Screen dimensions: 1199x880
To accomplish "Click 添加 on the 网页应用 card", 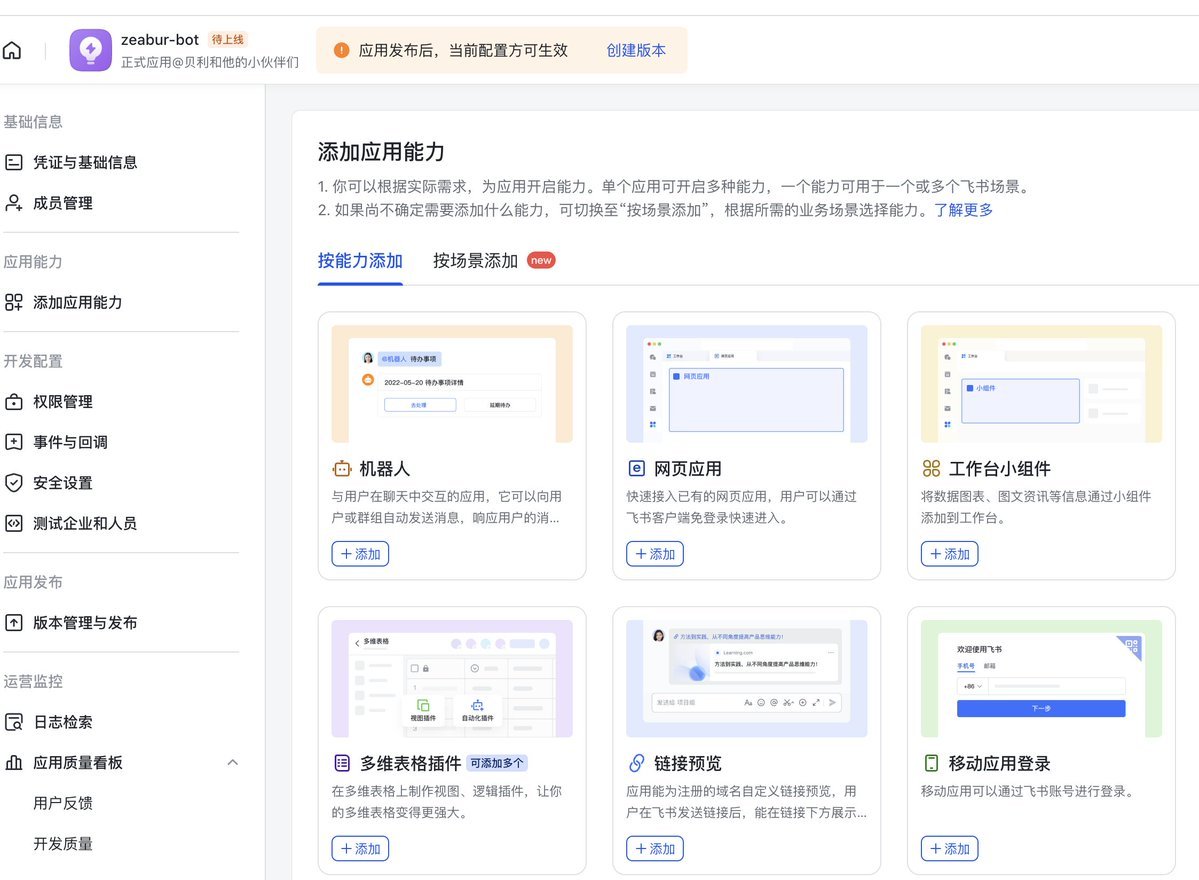I will (x=654, y=553).
